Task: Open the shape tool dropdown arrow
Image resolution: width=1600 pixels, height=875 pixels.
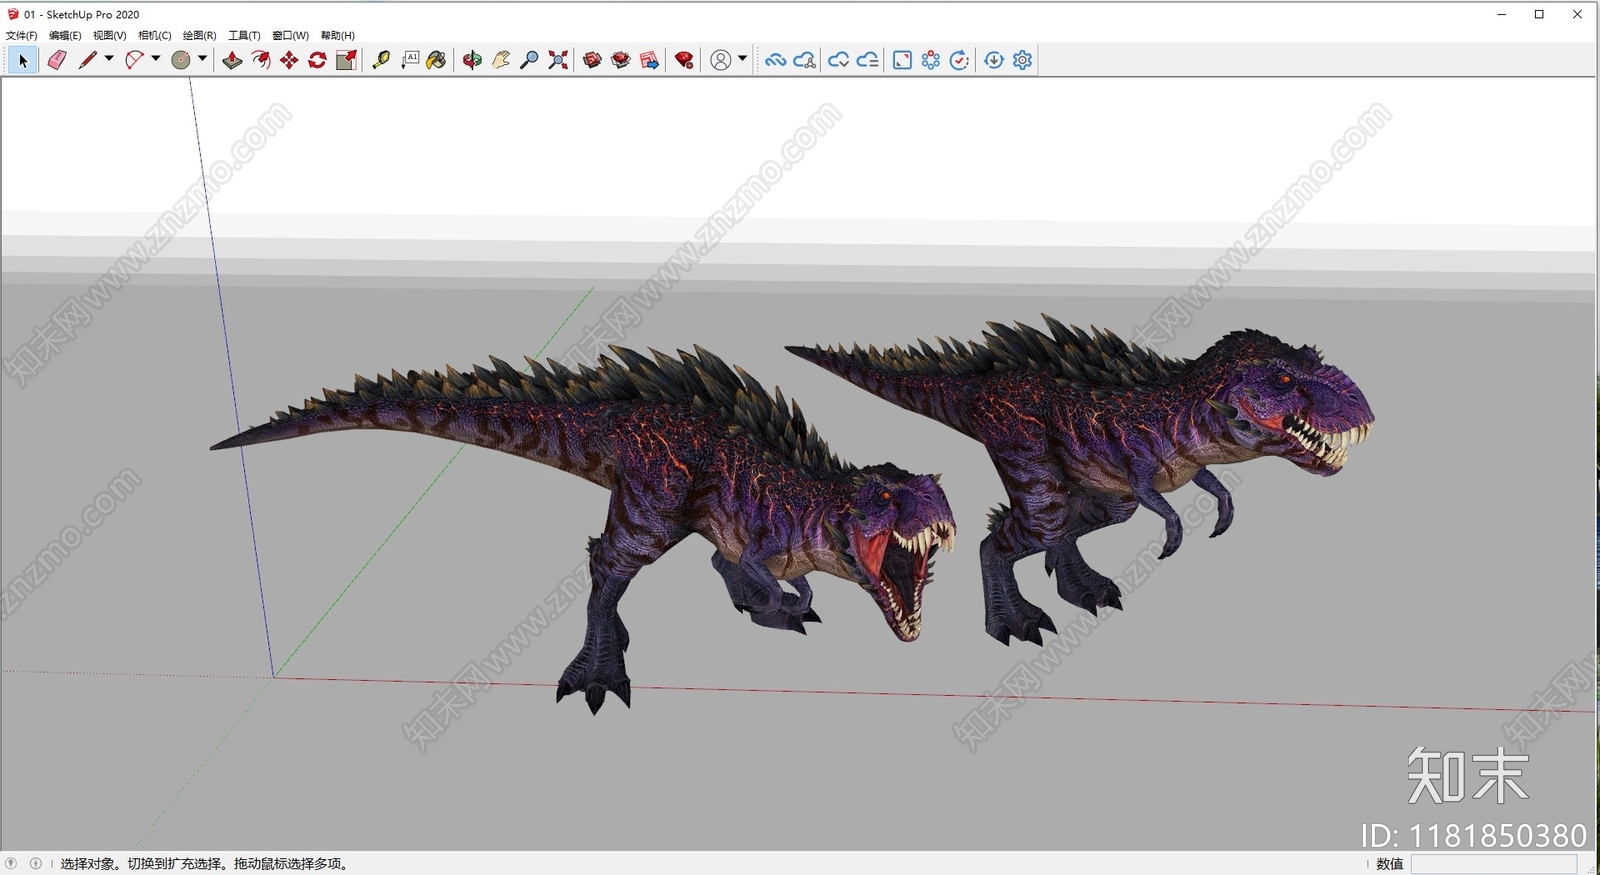Action: click(202, 59)
